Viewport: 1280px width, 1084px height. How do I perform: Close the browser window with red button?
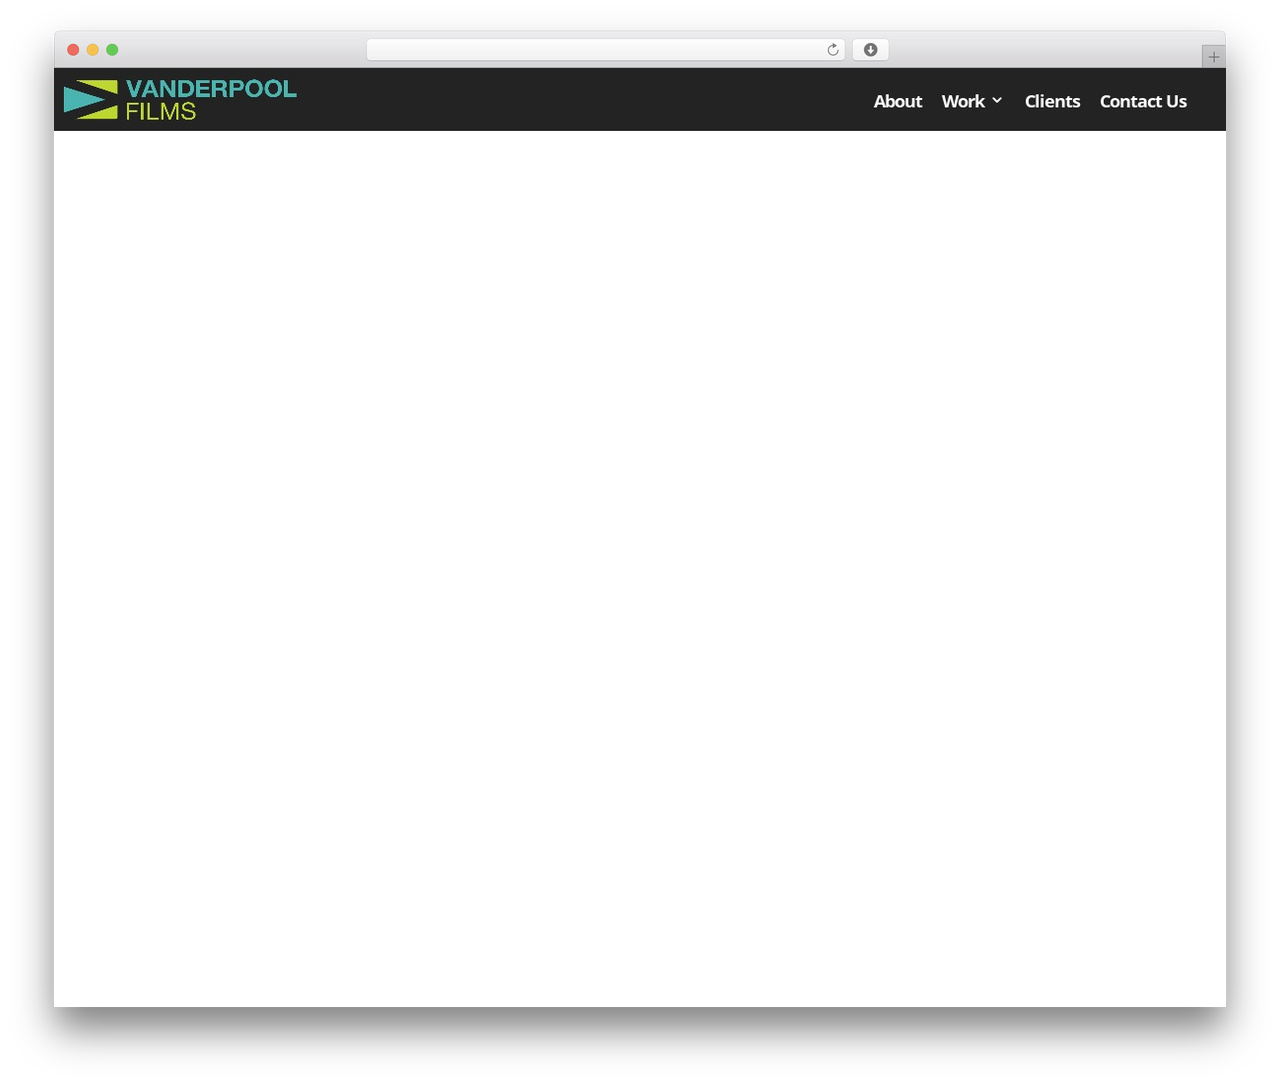(73, 50)
